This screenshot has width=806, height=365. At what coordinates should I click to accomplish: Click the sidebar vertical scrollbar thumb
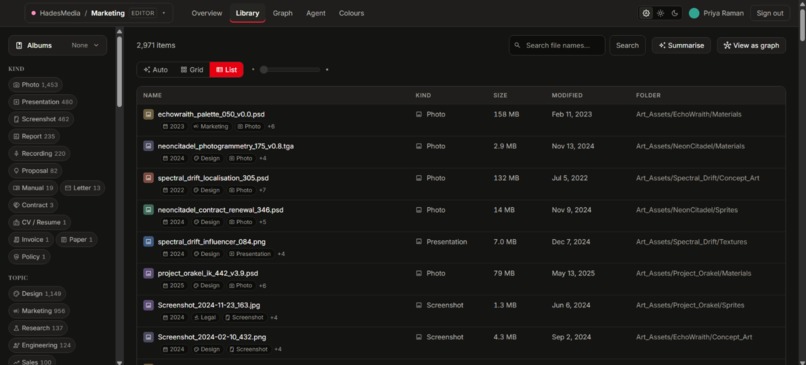click(x=119, y=71)
